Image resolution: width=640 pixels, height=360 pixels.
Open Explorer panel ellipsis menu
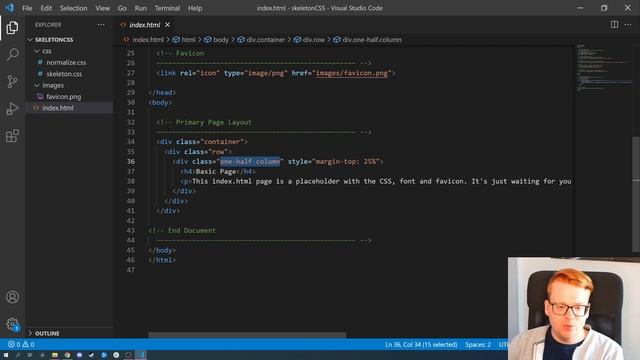point(101,24)
